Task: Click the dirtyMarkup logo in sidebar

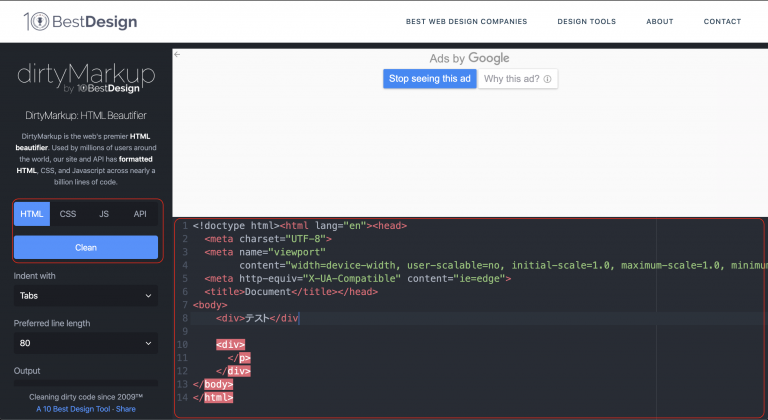Action: pos(86,77)
